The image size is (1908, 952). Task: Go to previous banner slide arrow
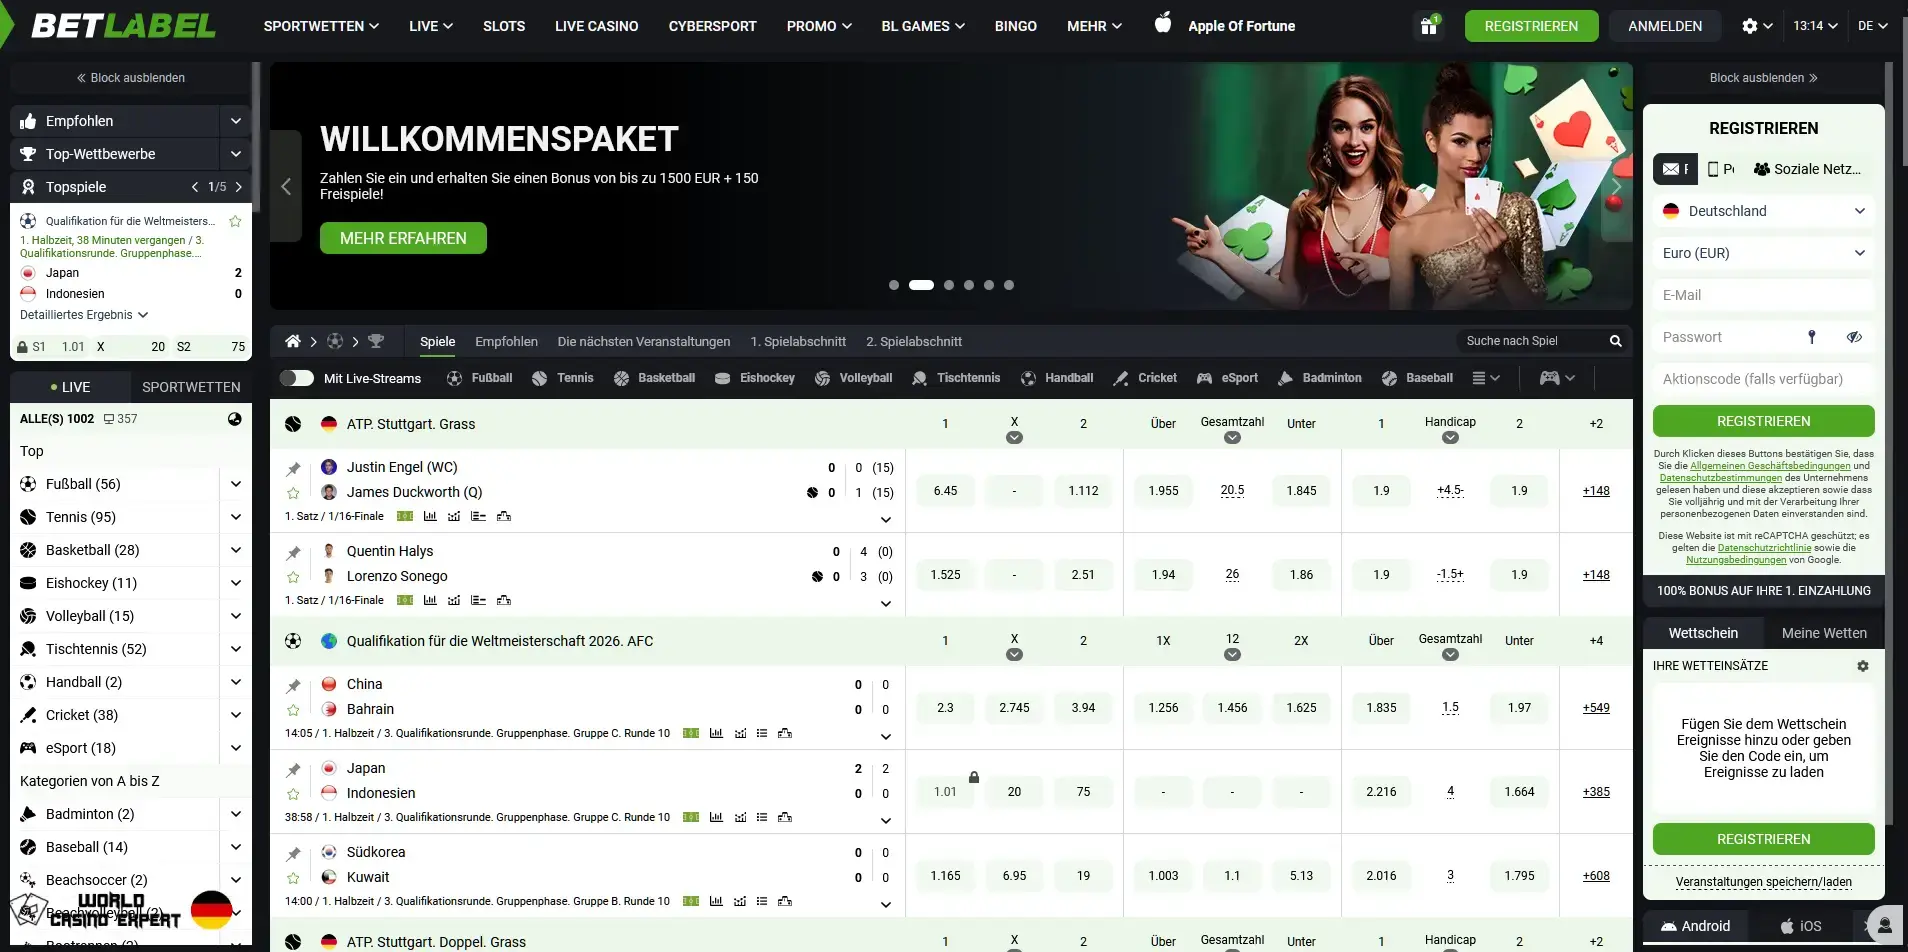click(x=286, y=186)
